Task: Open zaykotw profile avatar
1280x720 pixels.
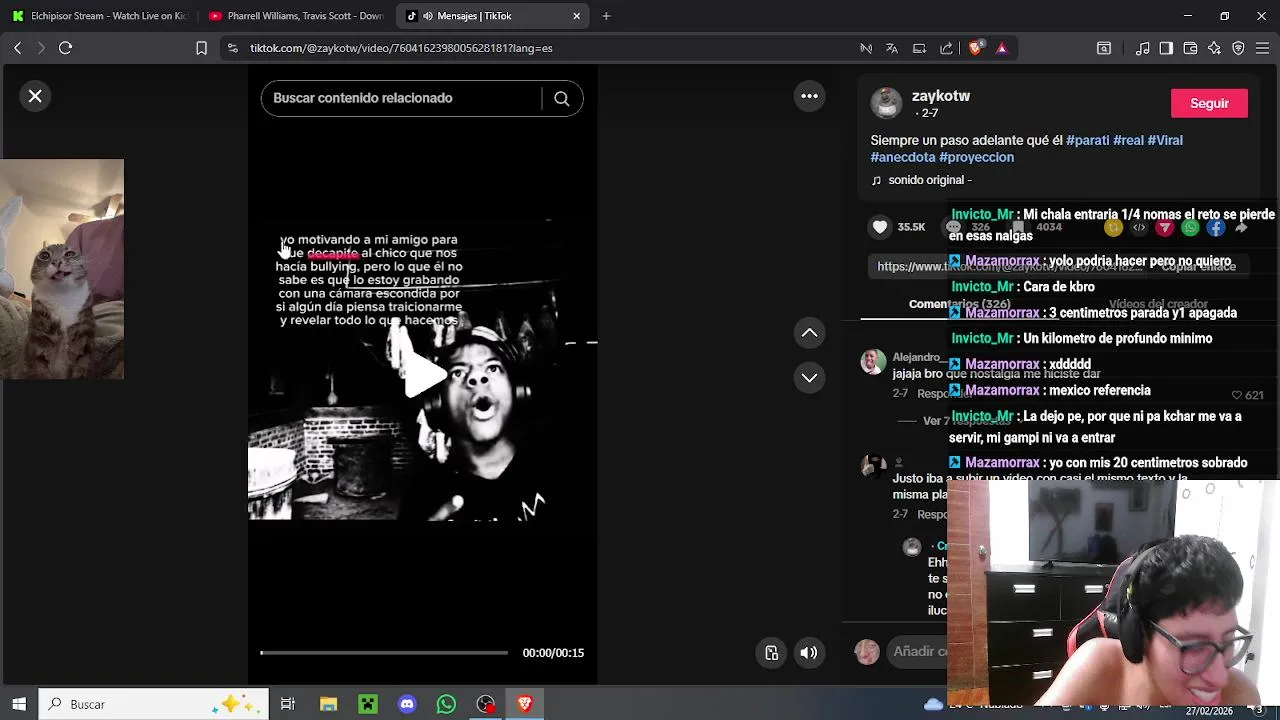Action: tap(886, 103)
